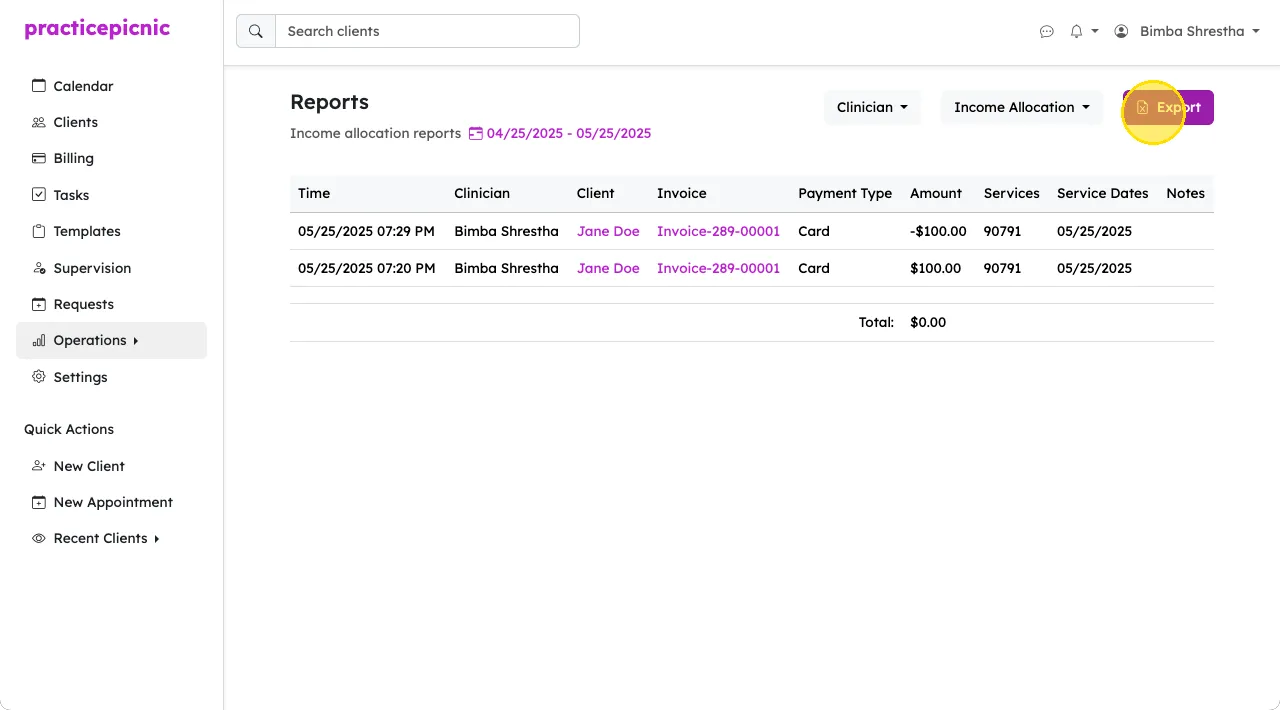Click the Supervision icon
Screen dimensions: 1280x710
click(39, 268)
